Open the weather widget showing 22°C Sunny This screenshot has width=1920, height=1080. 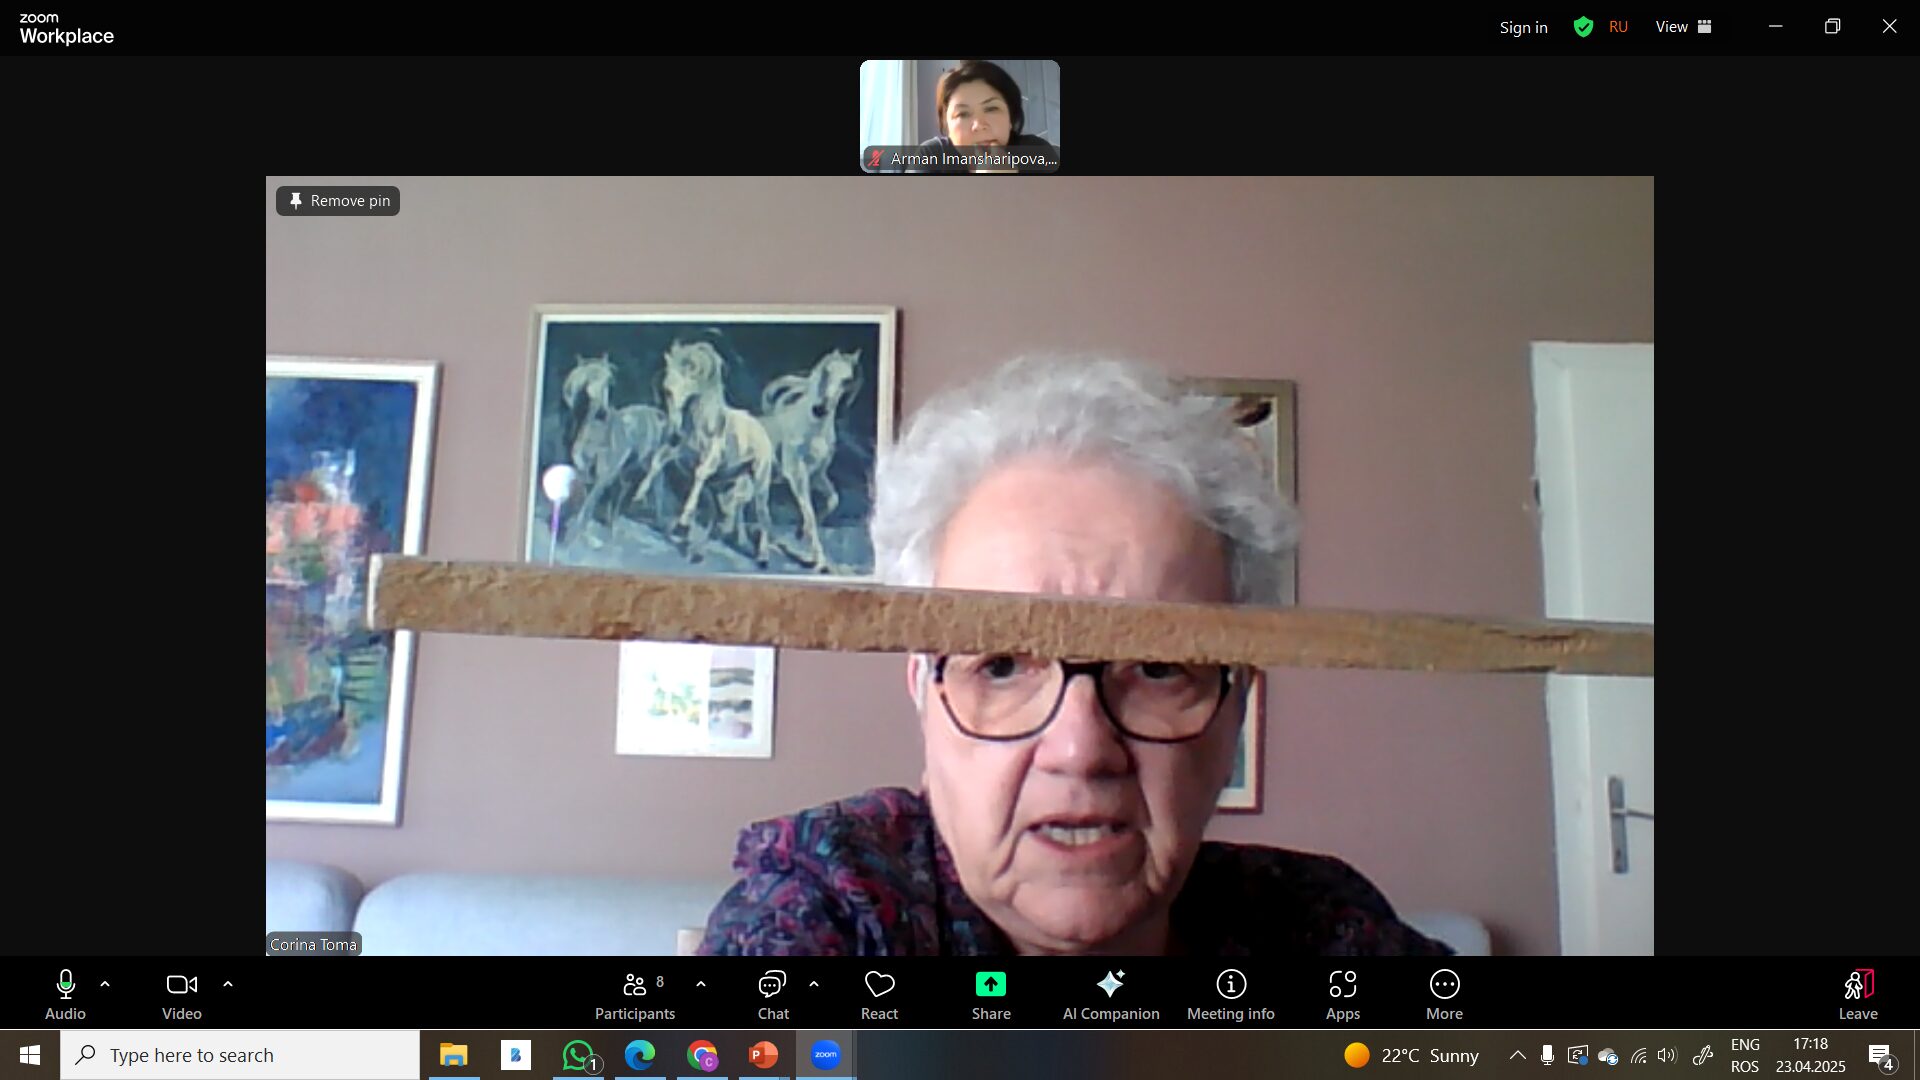pyautogui.click(x=1411, y=1055)
